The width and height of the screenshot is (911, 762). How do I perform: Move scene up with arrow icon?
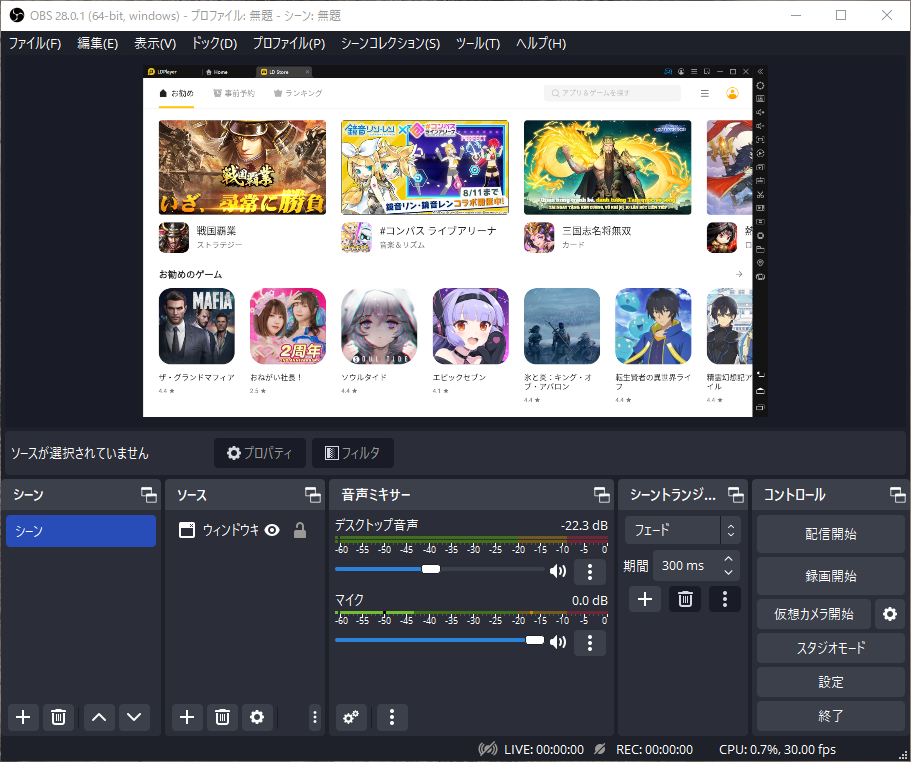(98, 717)
